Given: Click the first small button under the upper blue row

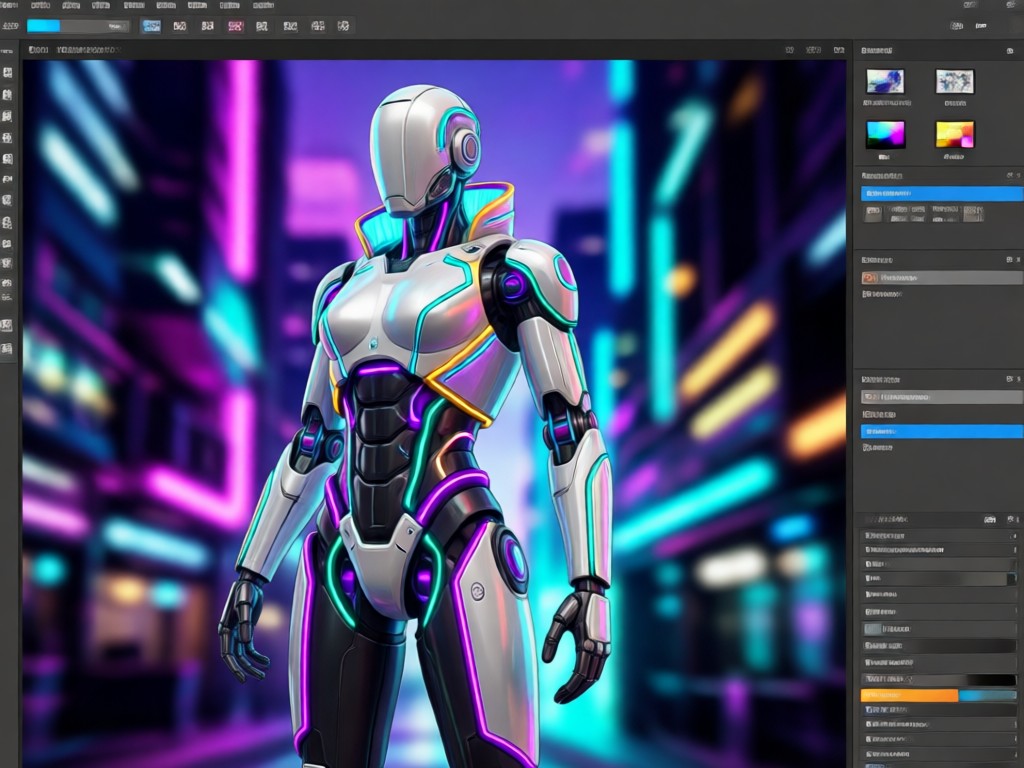Looking at the screenshot, I should tap(872, 213).
